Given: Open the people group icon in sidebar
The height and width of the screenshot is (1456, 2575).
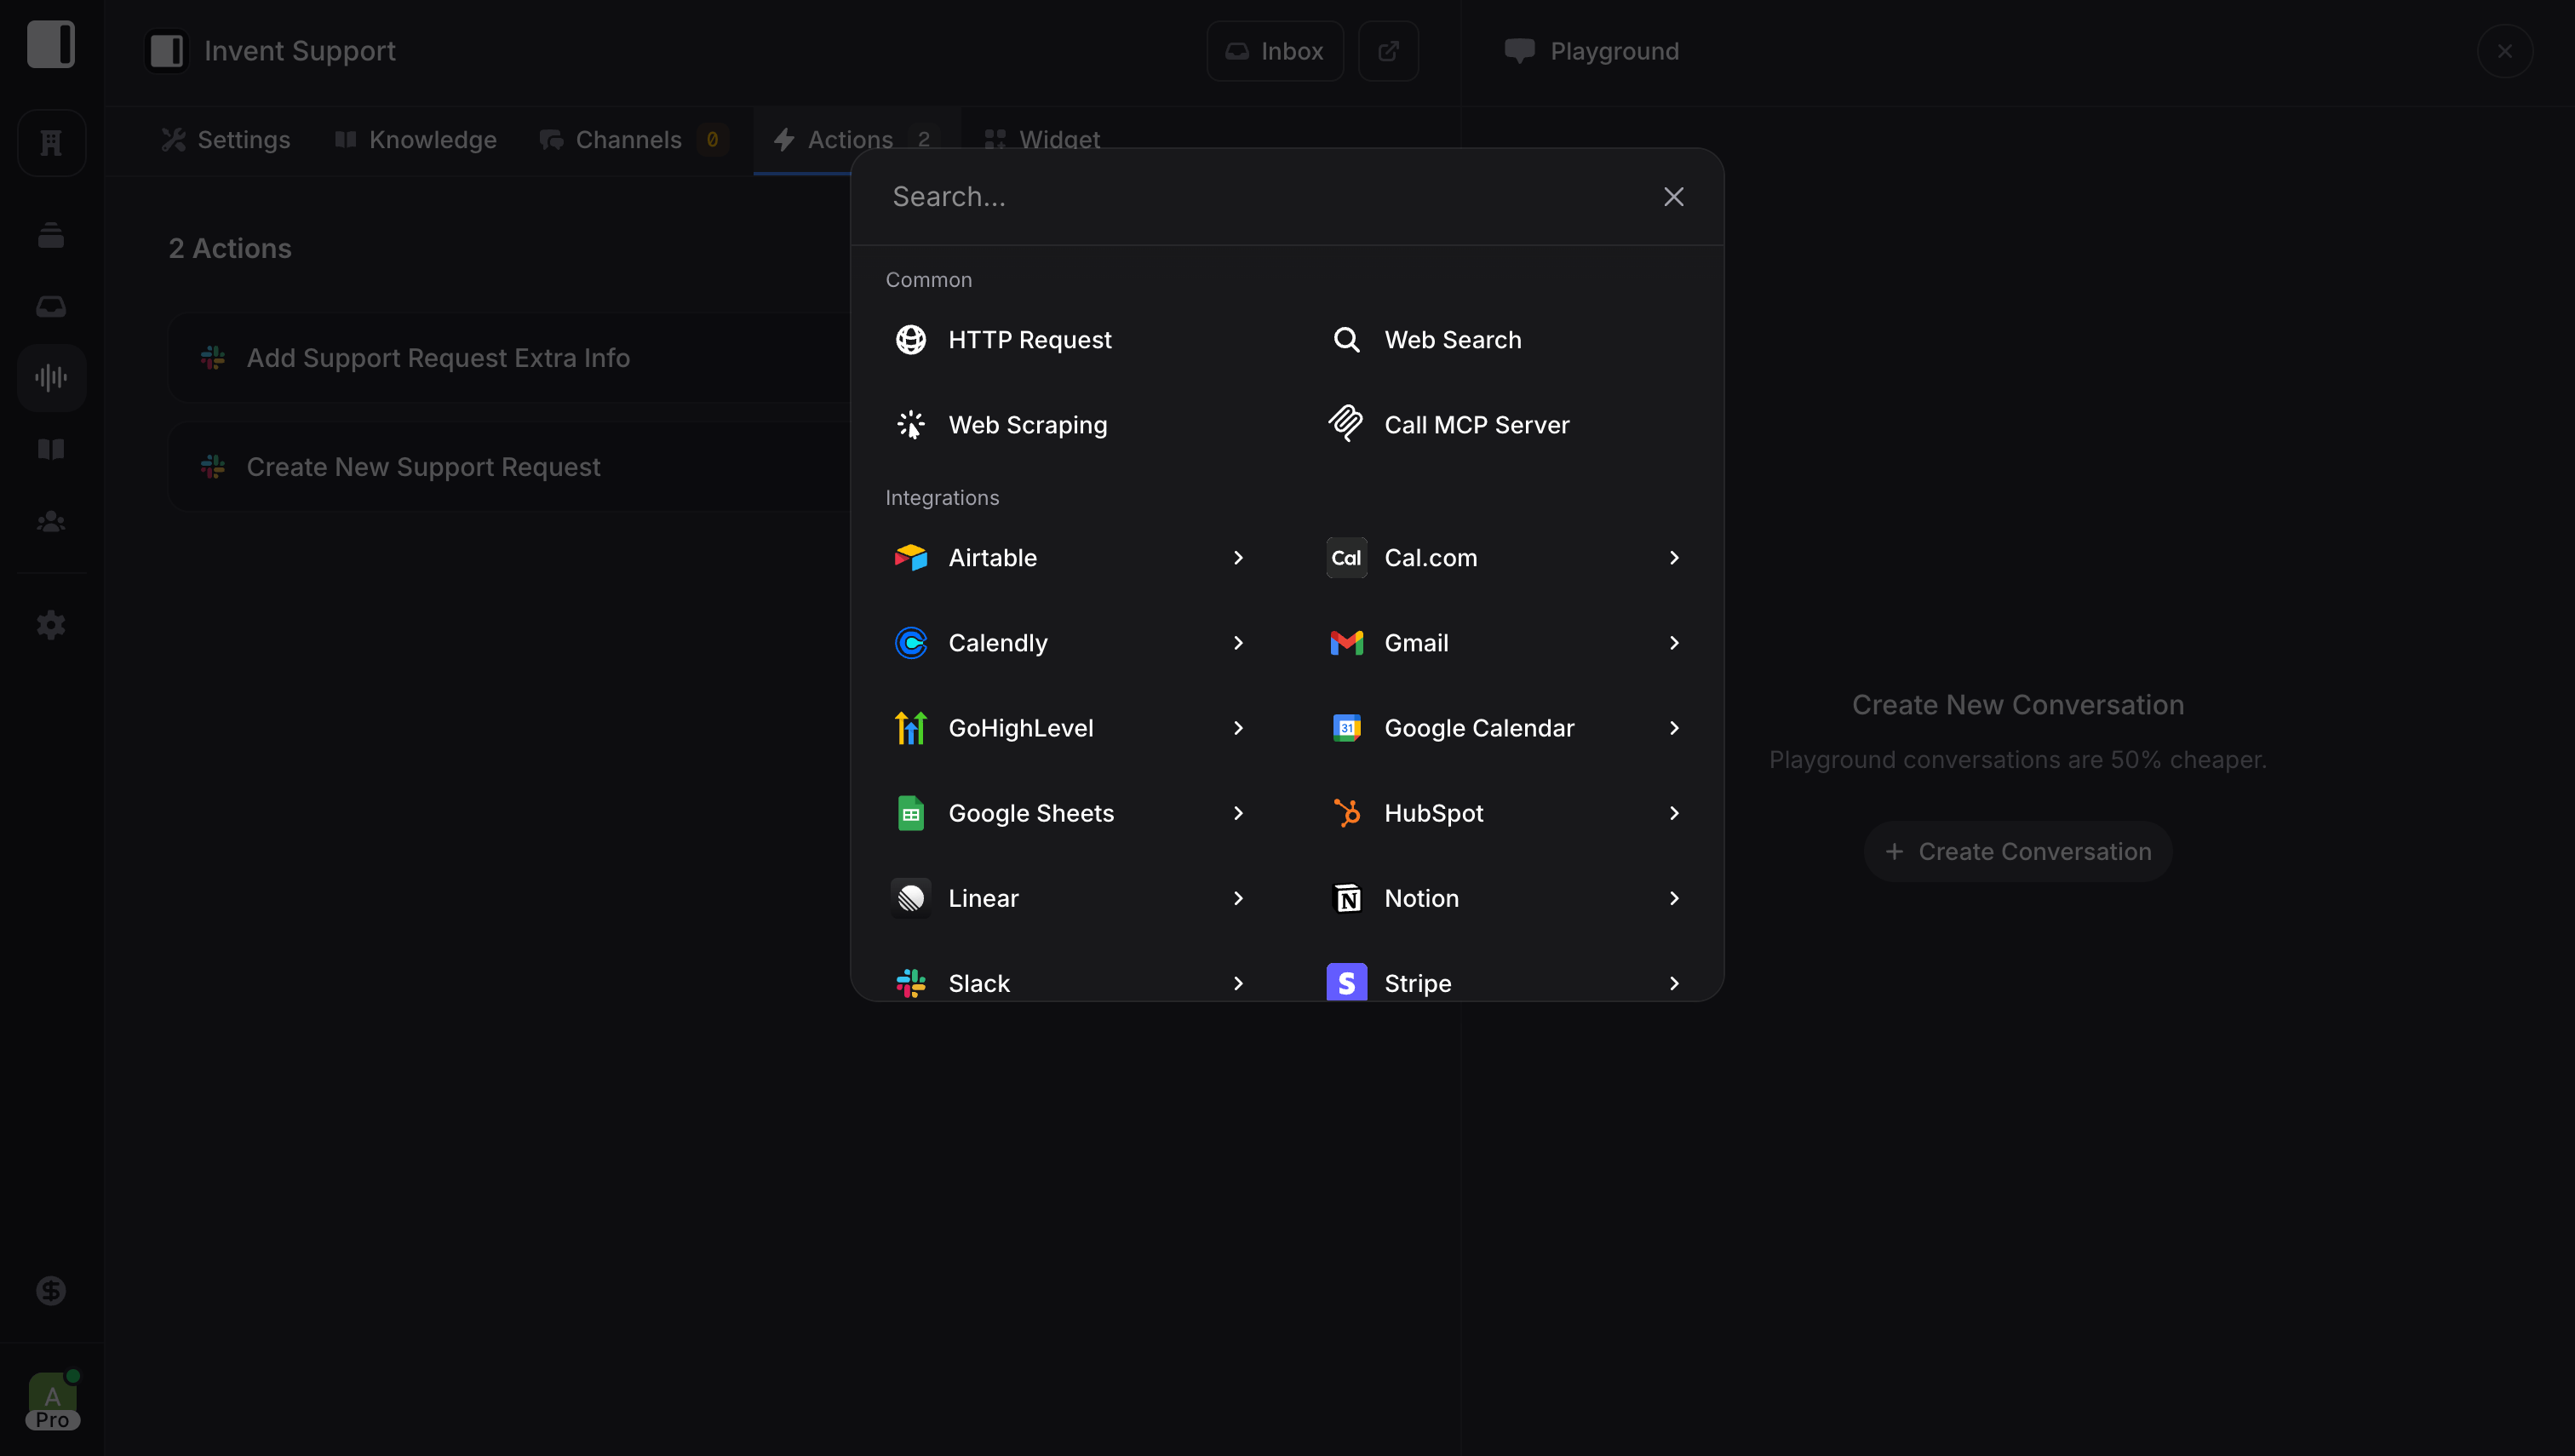Looking at the screenshot, I should [x=51, y=521].
